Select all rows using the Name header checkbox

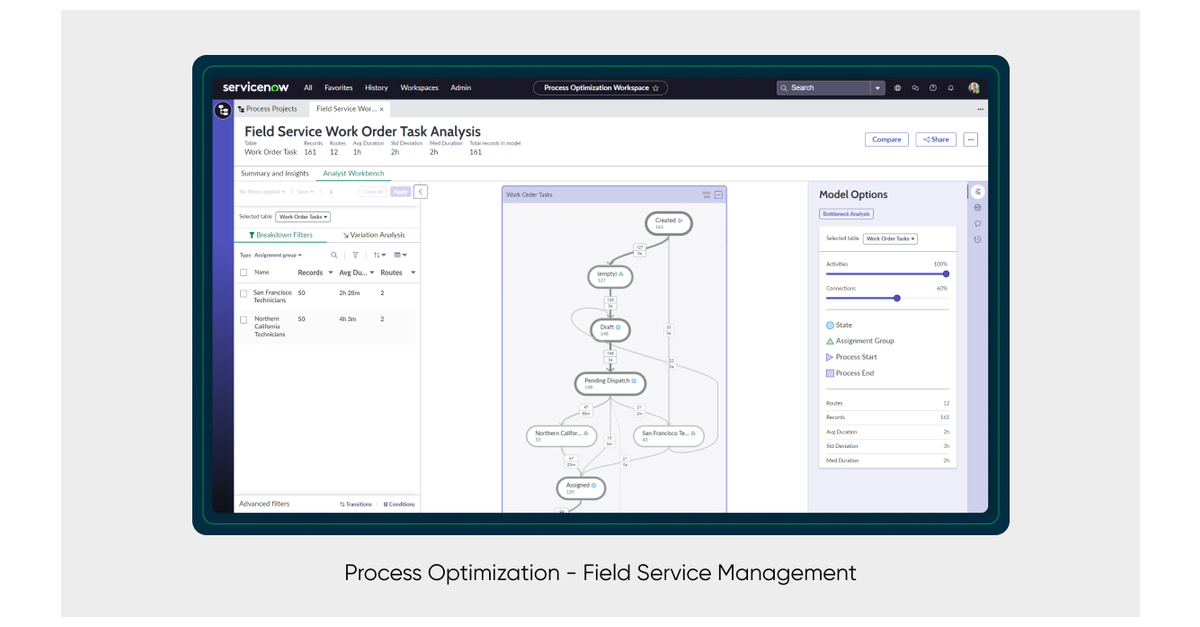[x=244, y=272]
